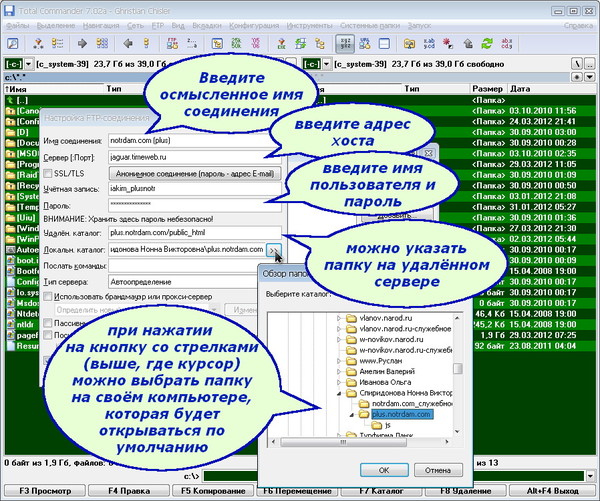Toggle the checkbox below 'Пассивн...' starting 'Пос'
The image size is (600, 501).
48,335
